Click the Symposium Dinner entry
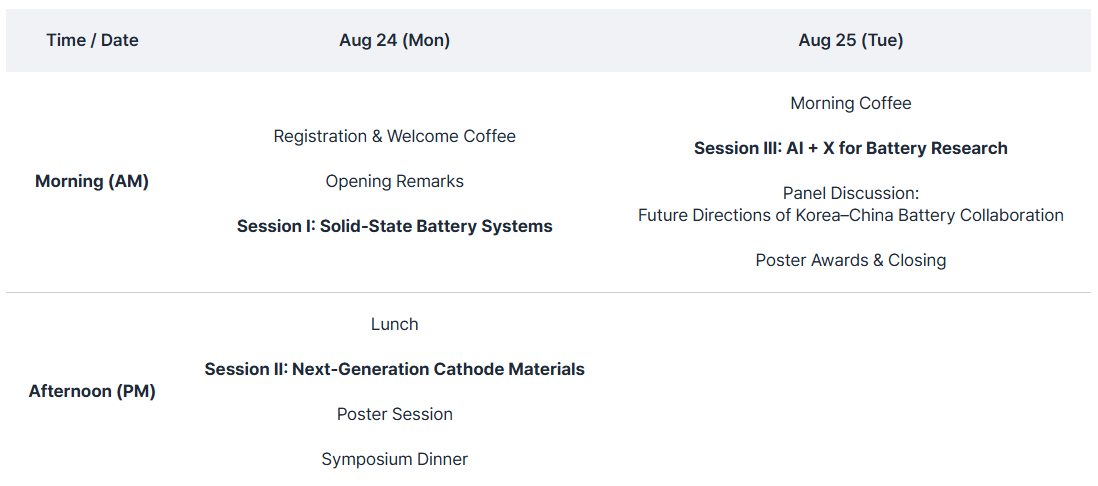The height and width of the screenshot is (486, 1098). [394, 459]
